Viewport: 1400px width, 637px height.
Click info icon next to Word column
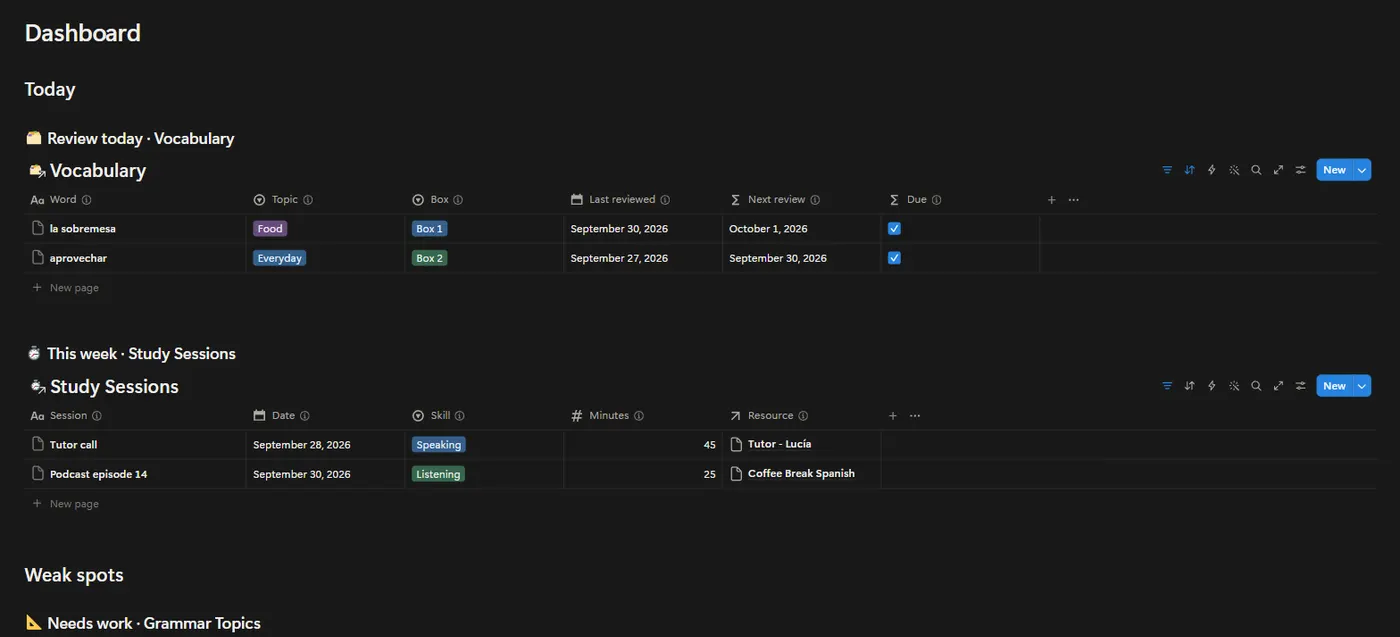86,200
